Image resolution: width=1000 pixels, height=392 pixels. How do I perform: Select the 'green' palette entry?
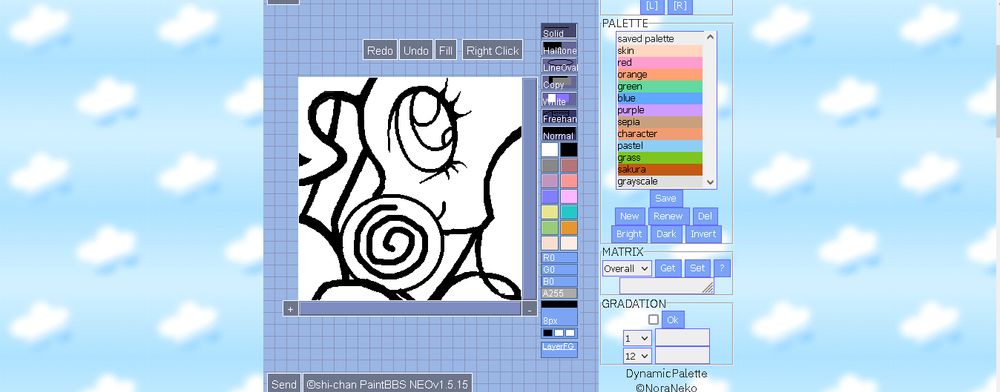coord(660,86)
